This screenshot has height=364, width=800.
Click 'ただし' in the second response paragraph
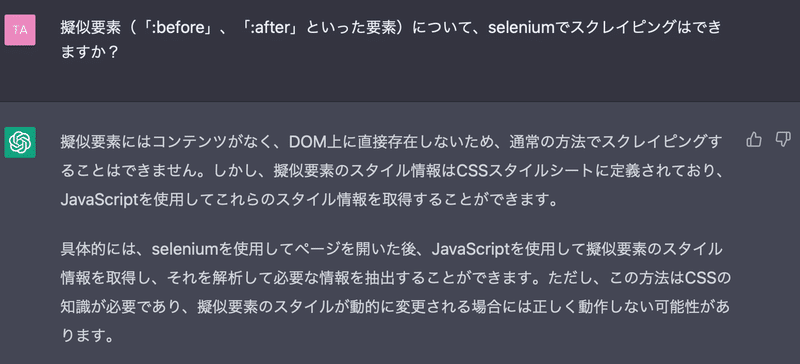pyautogui.click(x=567, y=278)
